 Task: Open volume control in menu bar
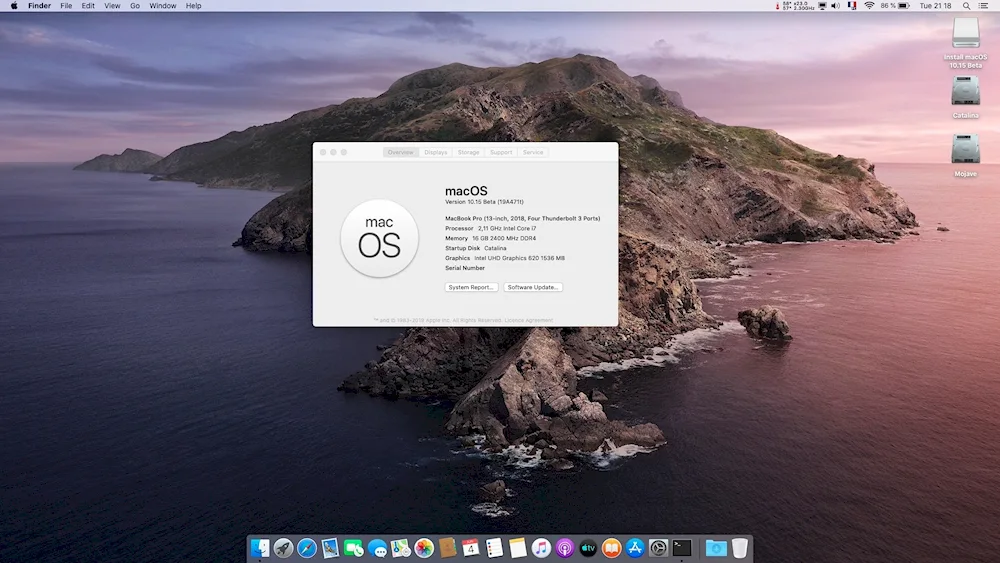click(x=835, y=6)
